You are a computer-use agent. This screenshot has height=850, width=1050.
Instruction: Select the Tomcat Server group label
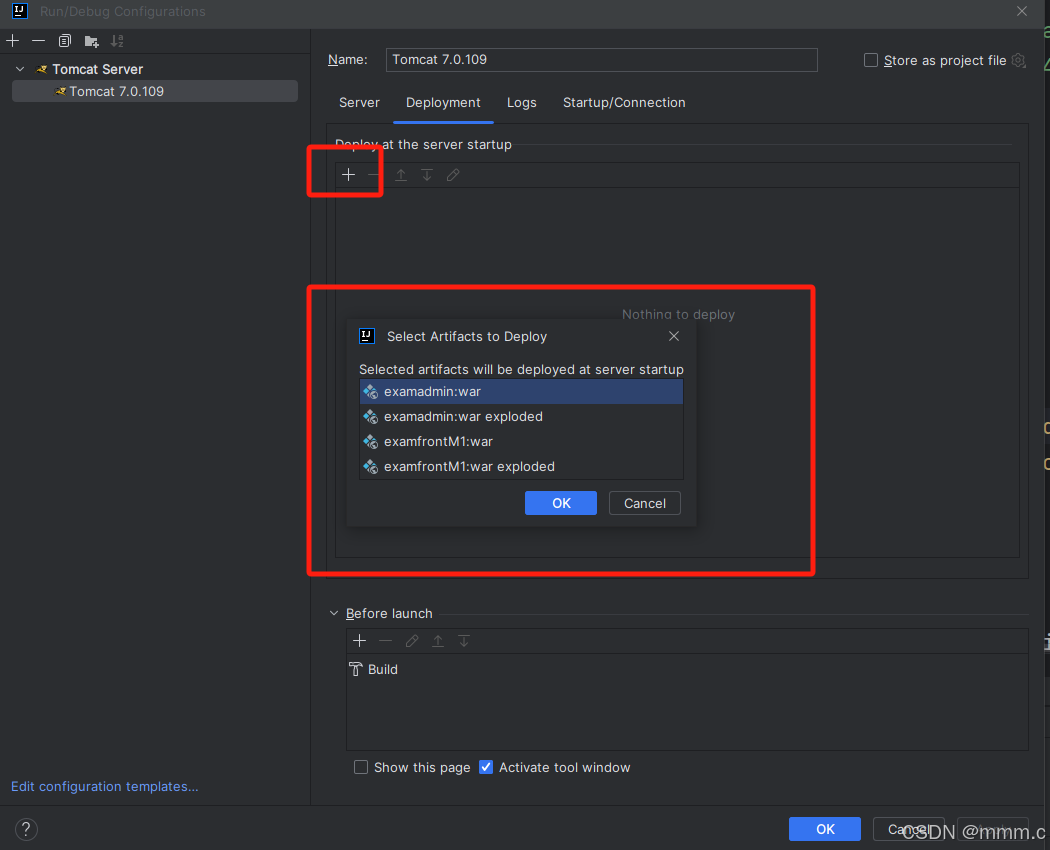[x=98, y=69]
